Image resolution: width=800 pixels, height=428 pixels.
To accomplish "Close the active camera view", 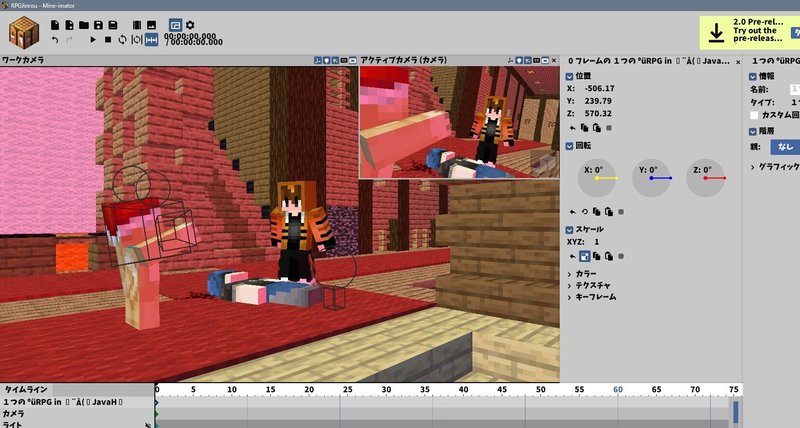I will pos(554,60).
